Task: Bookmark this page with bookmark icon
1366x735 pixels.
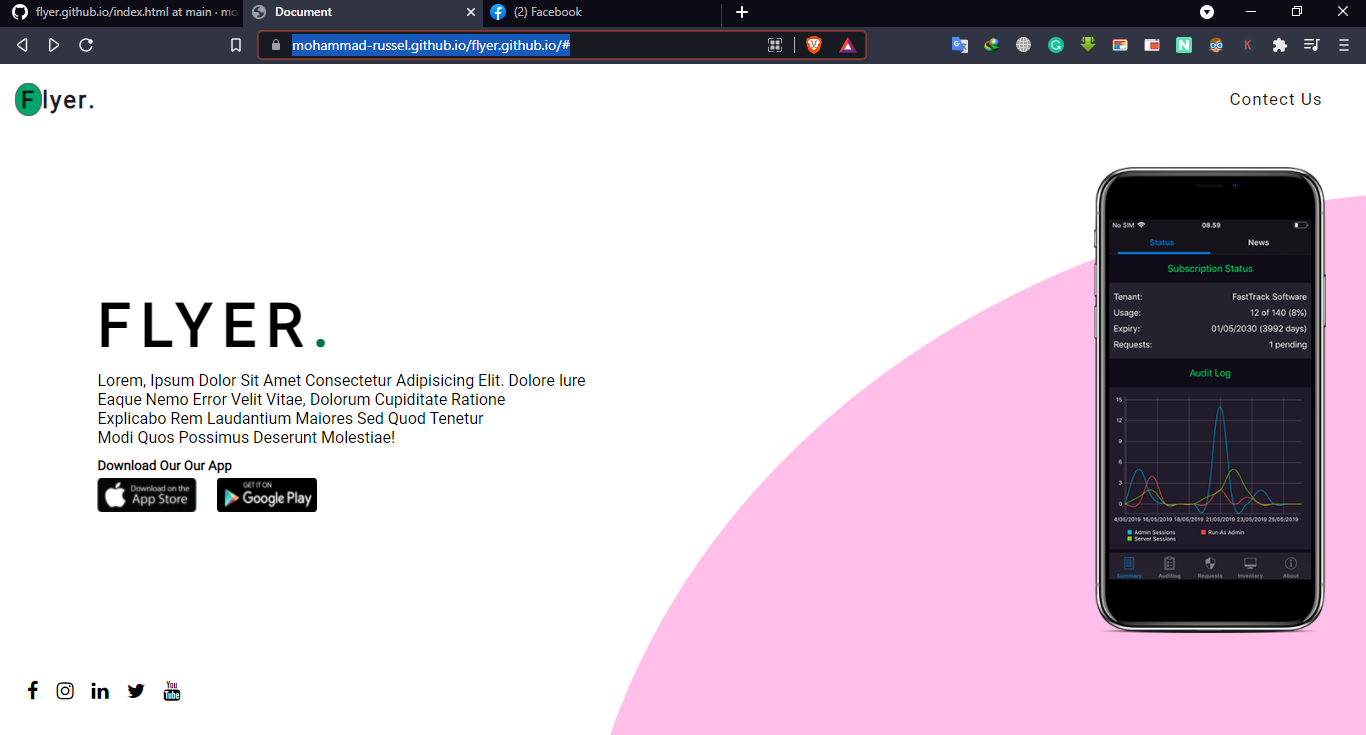Action: pos(236,45)
